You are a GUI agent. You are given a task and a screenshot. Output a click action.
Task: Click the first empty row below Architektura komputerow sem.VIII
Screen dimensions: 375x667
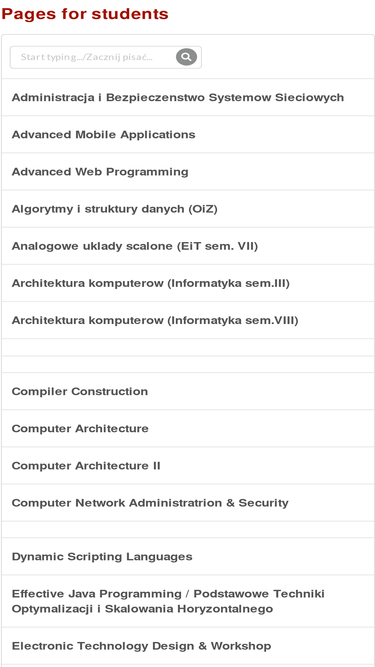pyautogui.click(x=188, y=348)
